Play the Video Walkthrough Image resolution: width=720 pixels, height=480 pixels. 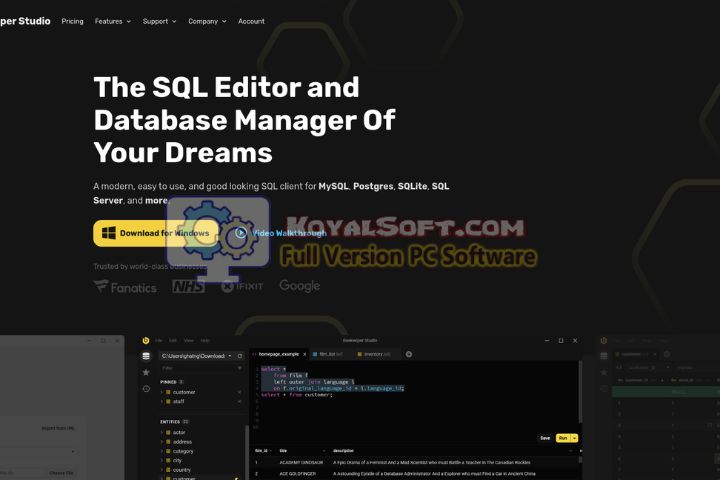281,233
